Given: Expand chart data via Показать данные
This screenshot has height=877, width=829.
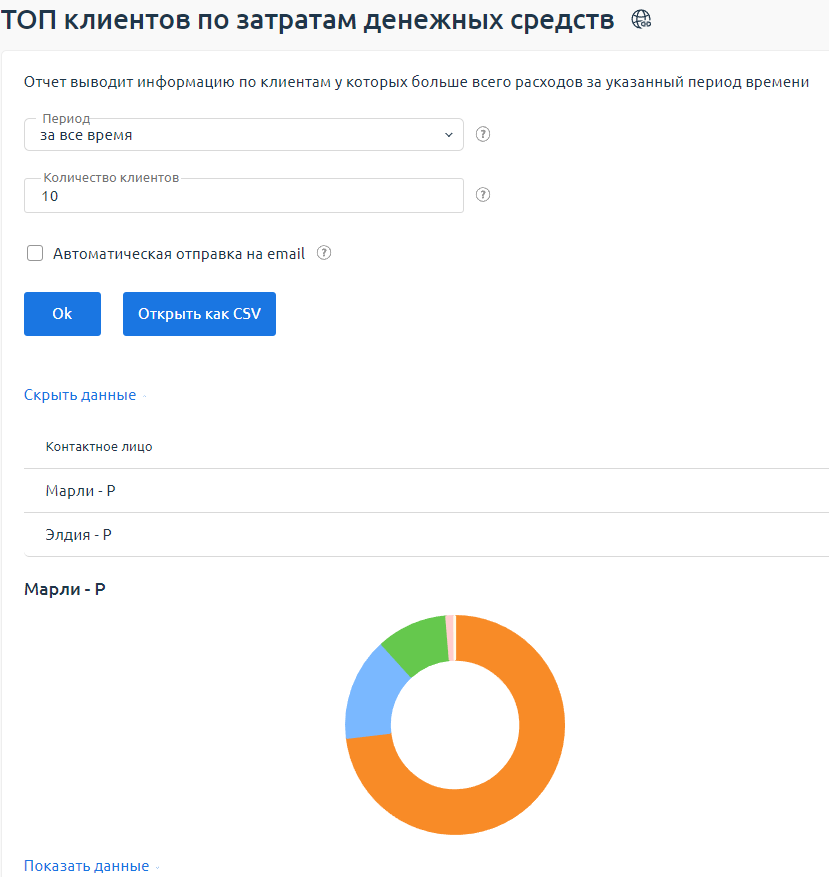Looking at the screenshot, I should 86,866.
